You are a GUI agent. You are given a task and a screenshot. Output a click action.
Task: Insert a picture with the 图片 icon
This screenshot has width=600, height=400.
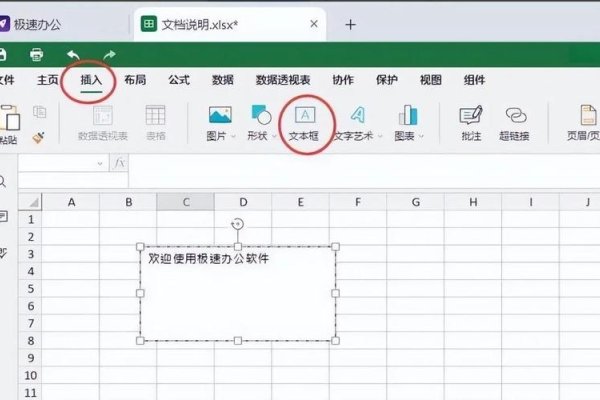(x=220, y=115)
